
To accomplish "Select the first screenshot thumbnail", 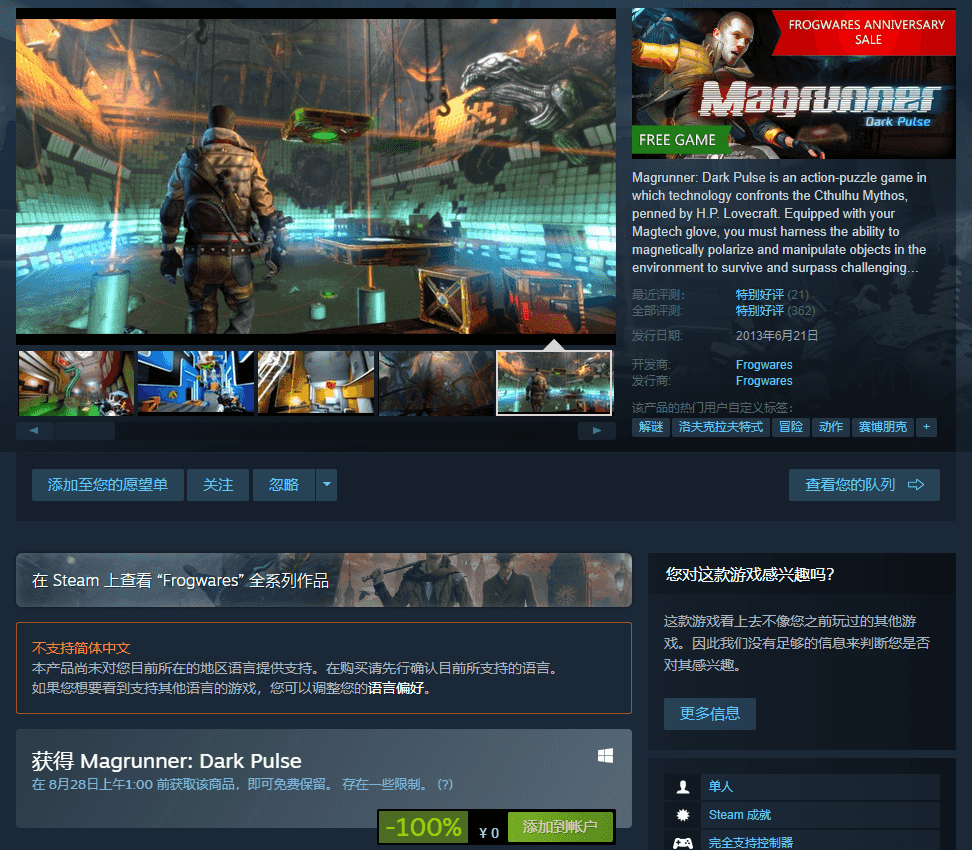I will (76, 383).
